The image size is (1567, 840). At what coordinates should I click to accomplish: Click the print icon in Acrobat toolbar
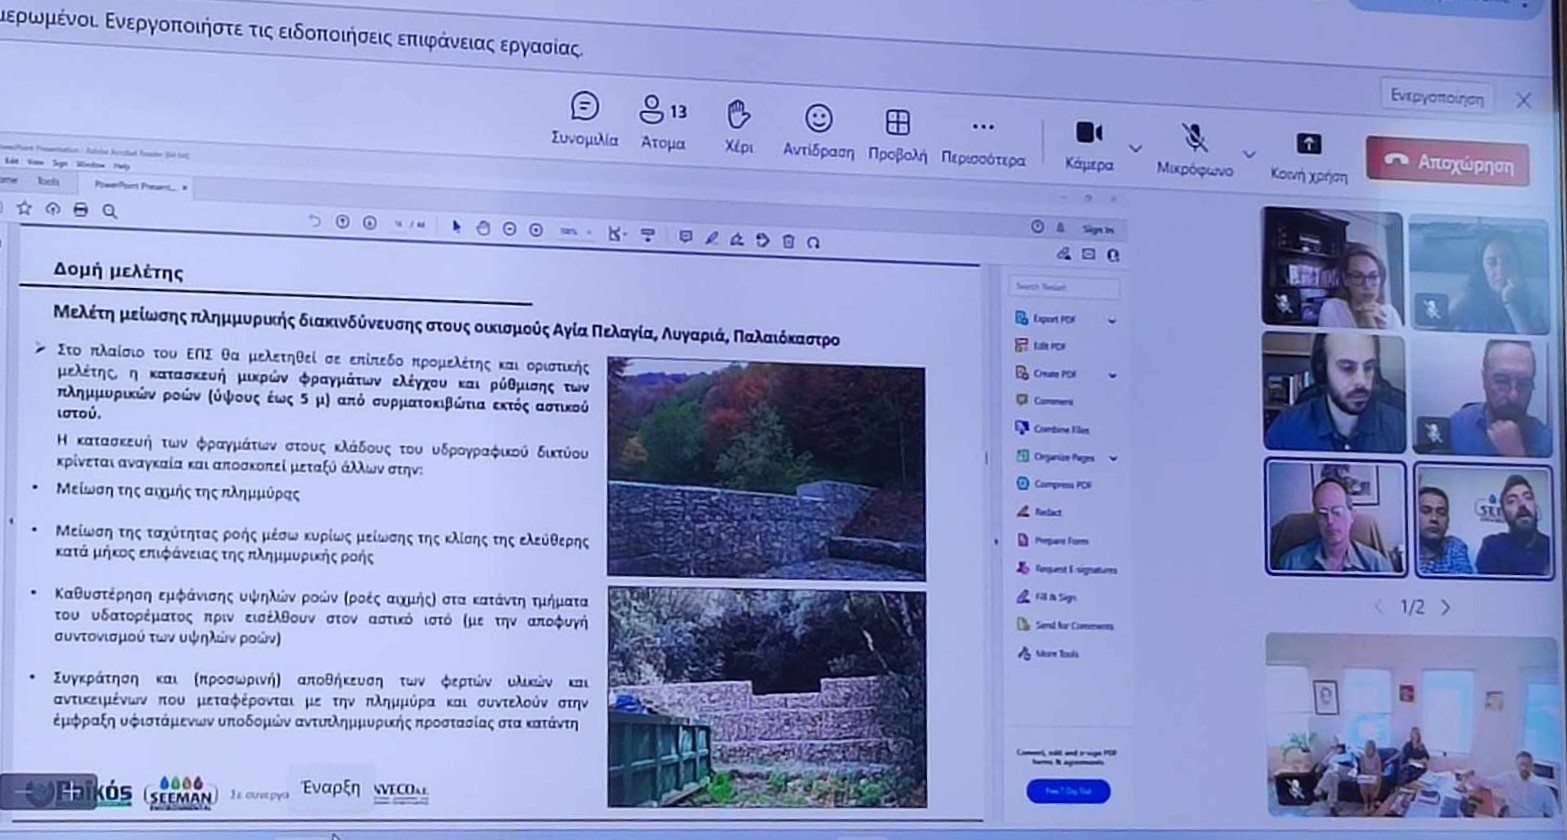(81, 210)
